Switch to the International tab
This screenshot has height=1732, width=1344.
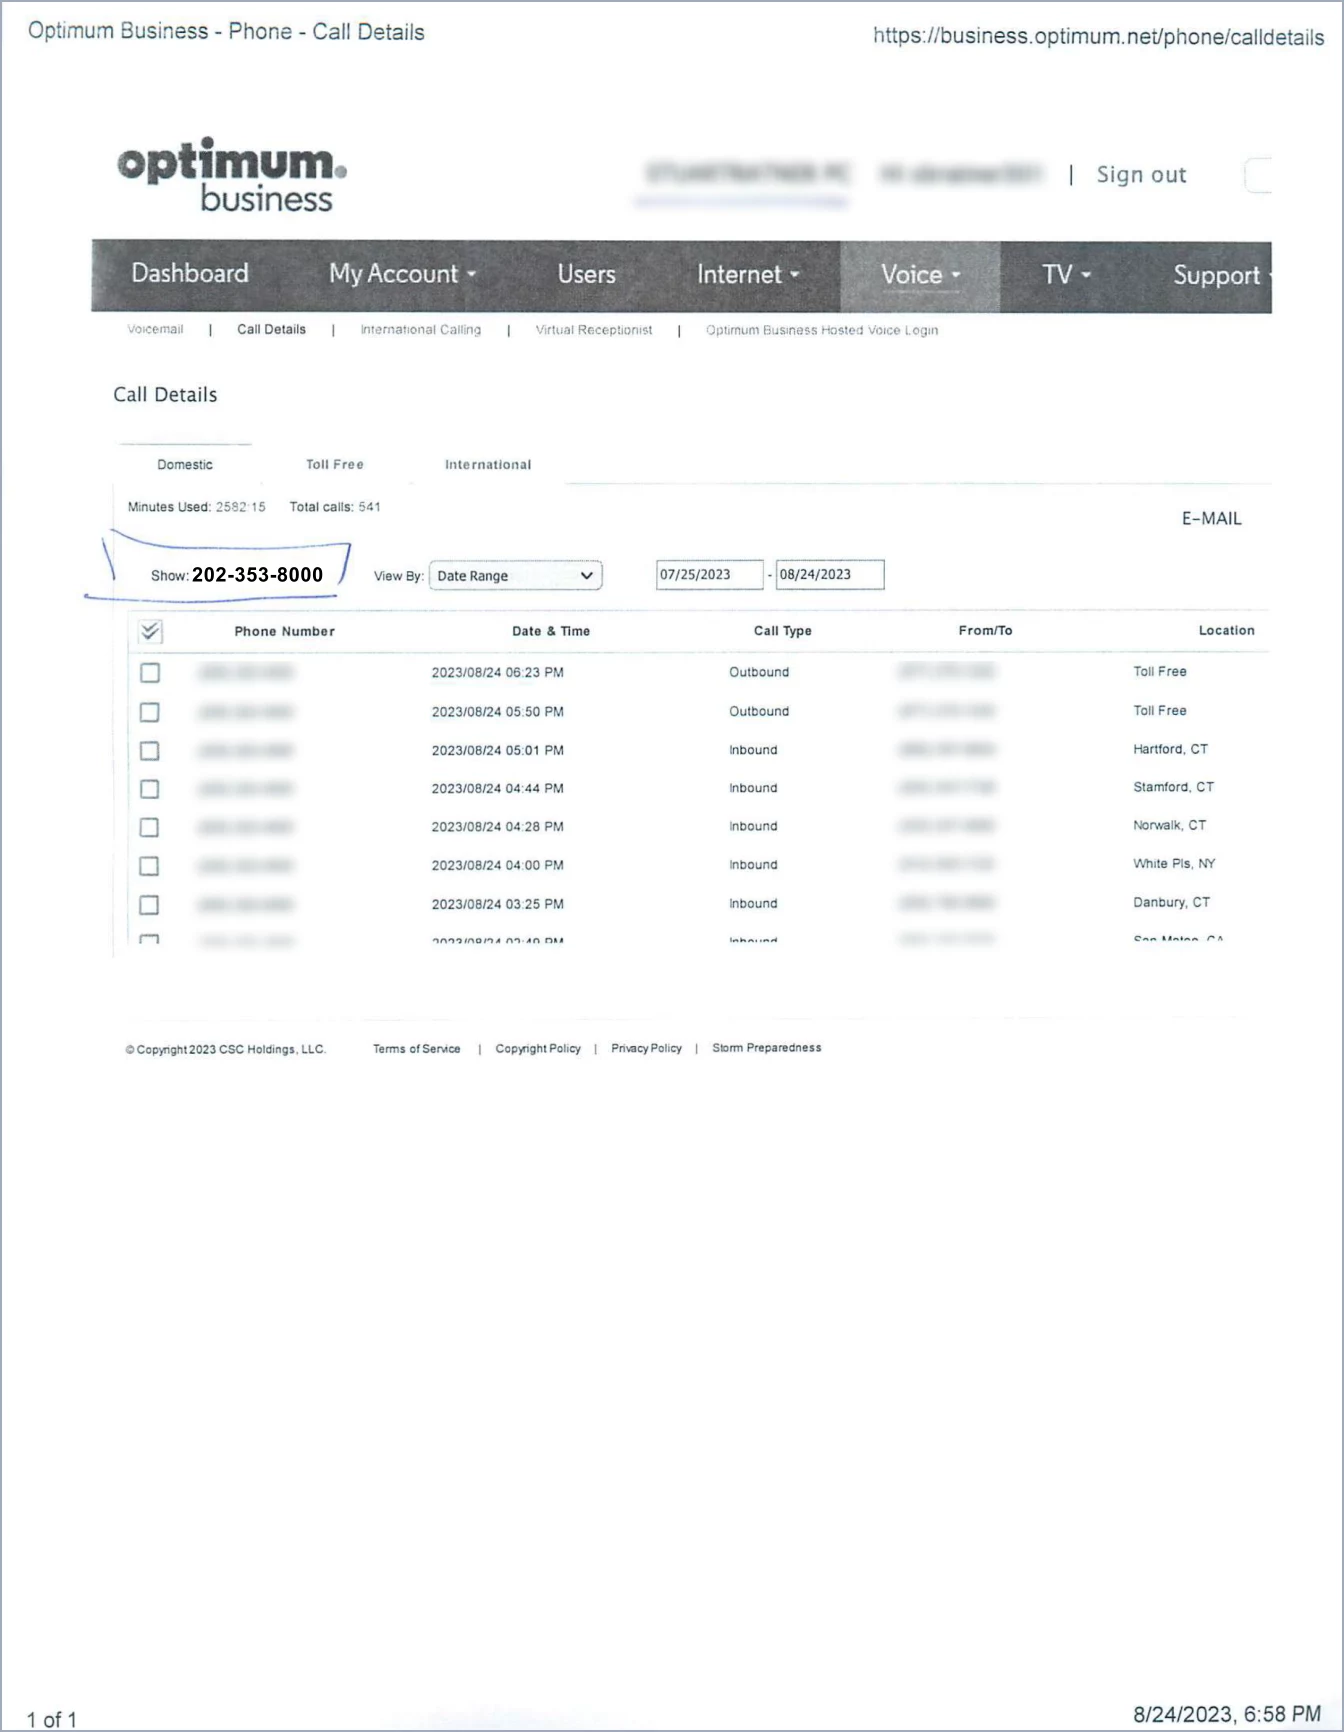pos(488,464)
